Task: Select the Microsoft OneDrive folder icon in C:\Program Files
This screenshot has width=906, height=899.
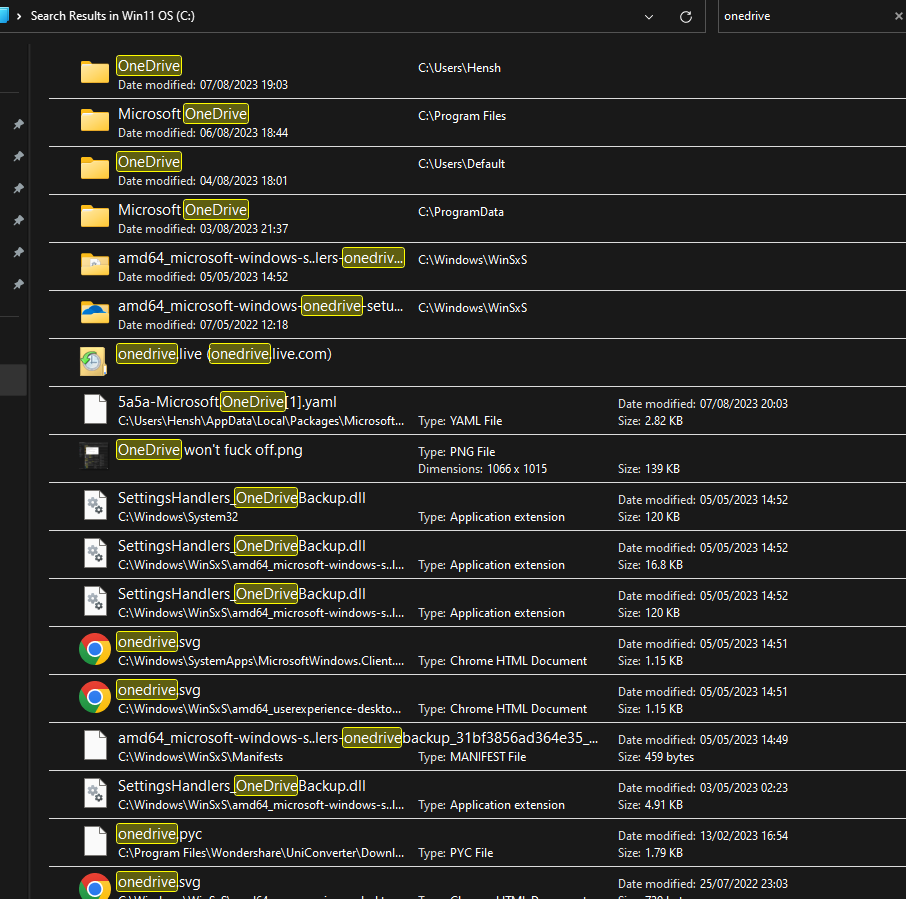Action: click(95, 121)
